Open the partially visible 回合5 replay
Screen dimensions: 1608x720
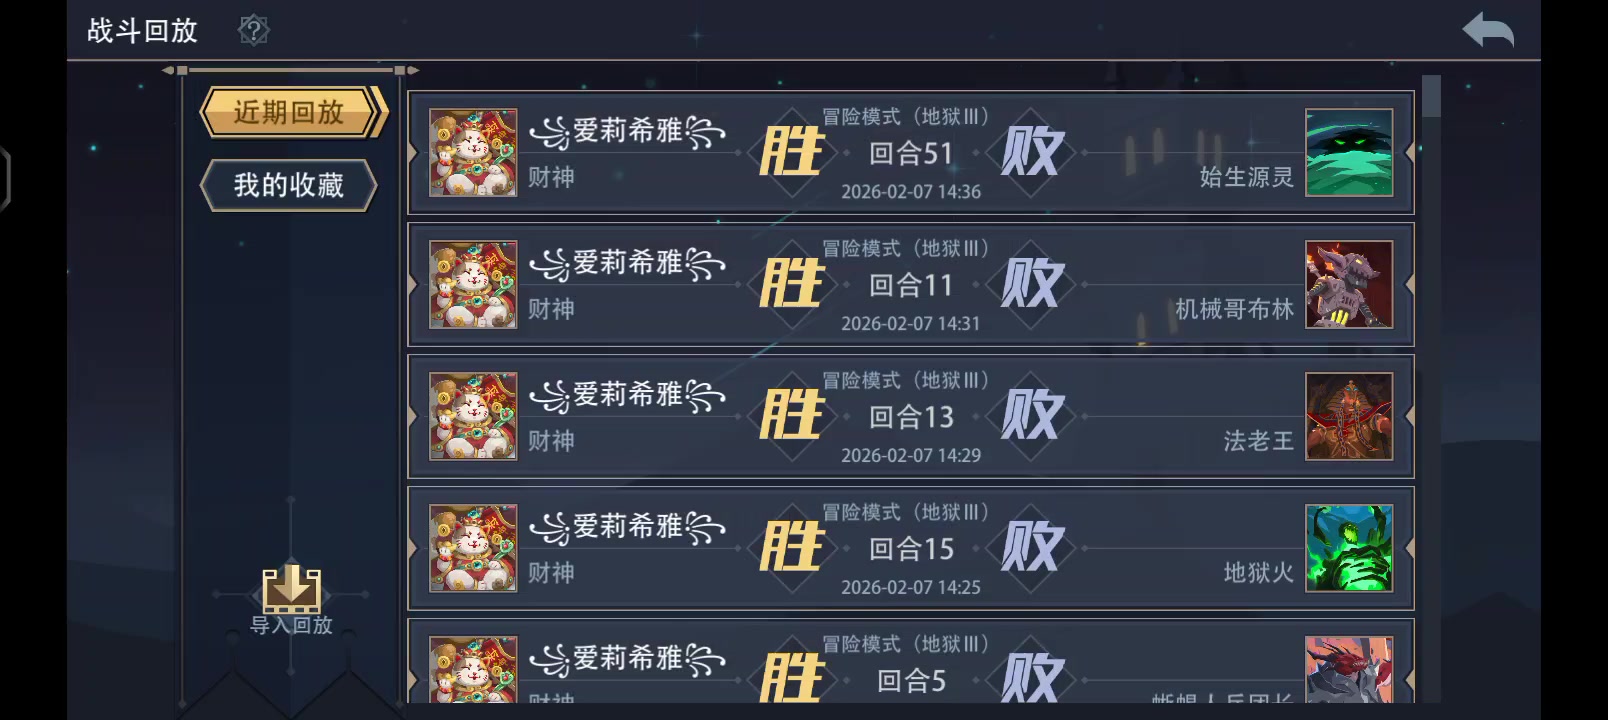(911, 661)
